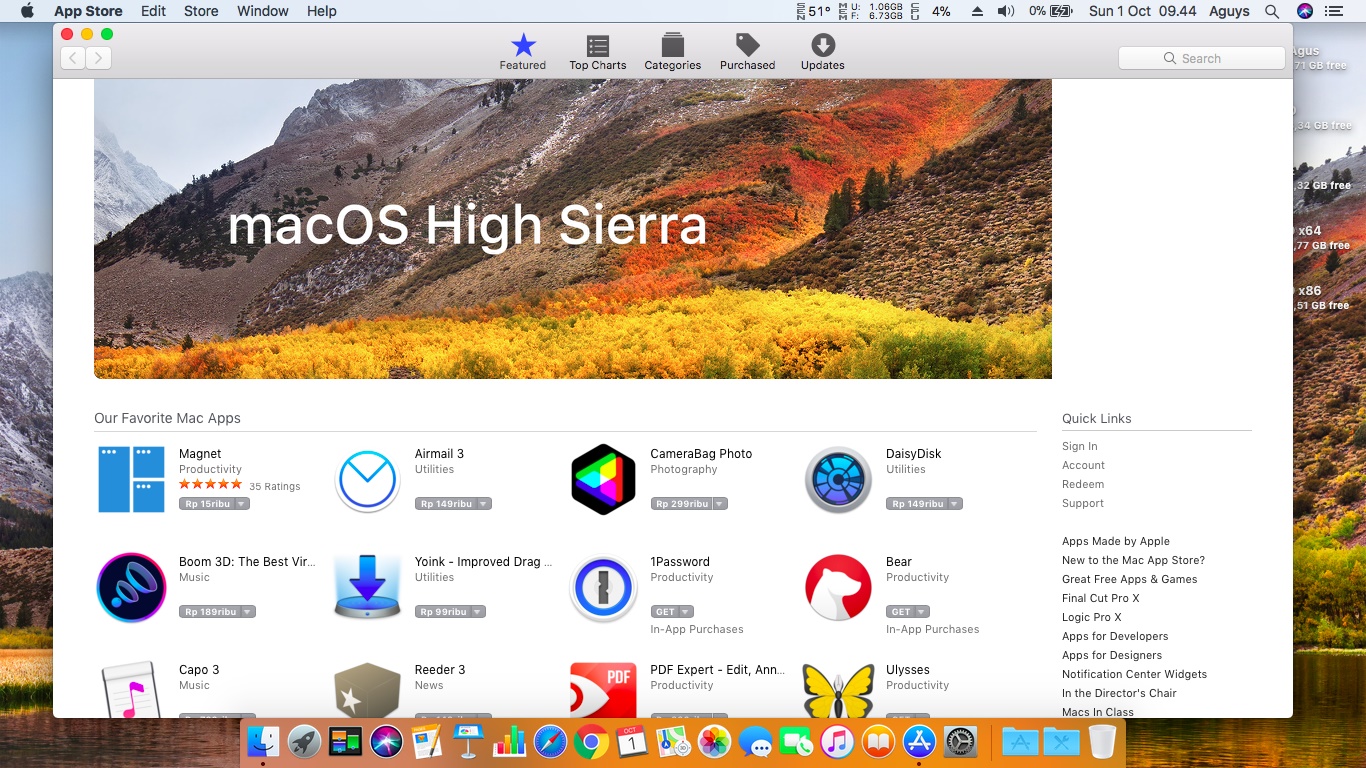The height and width of the screenshot is (768, 1366).
Task: Open the Yoink app icon
Action: click(x=367, y=588)
